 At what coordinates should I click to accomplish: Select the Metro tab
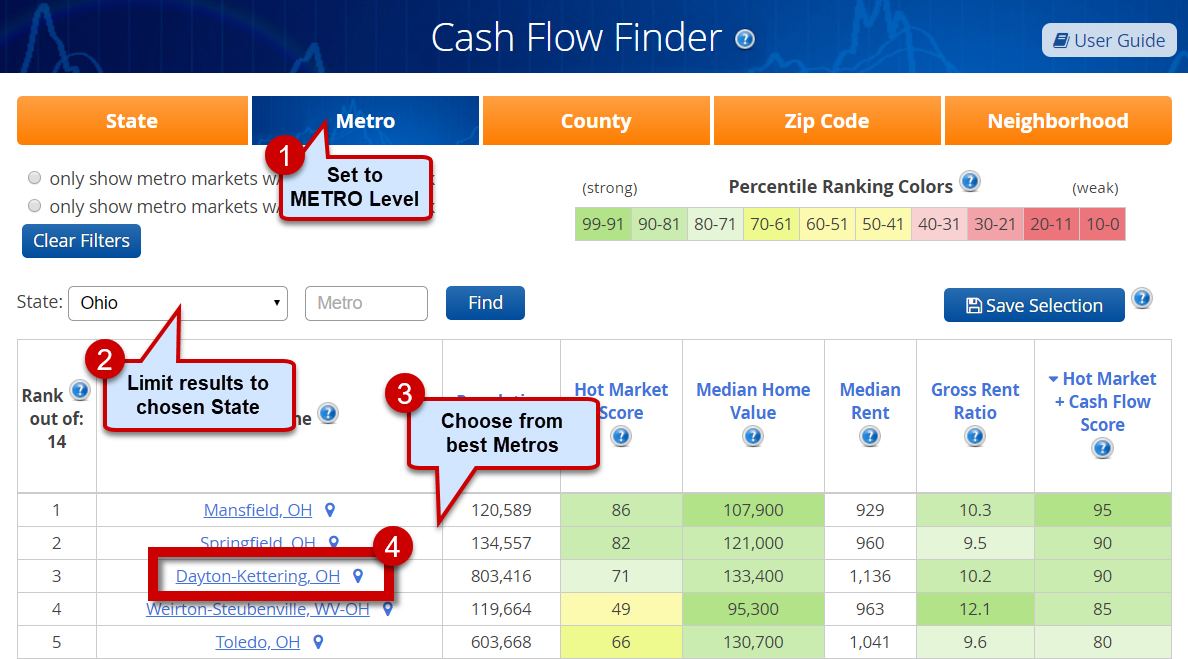(x=365, y=120)
